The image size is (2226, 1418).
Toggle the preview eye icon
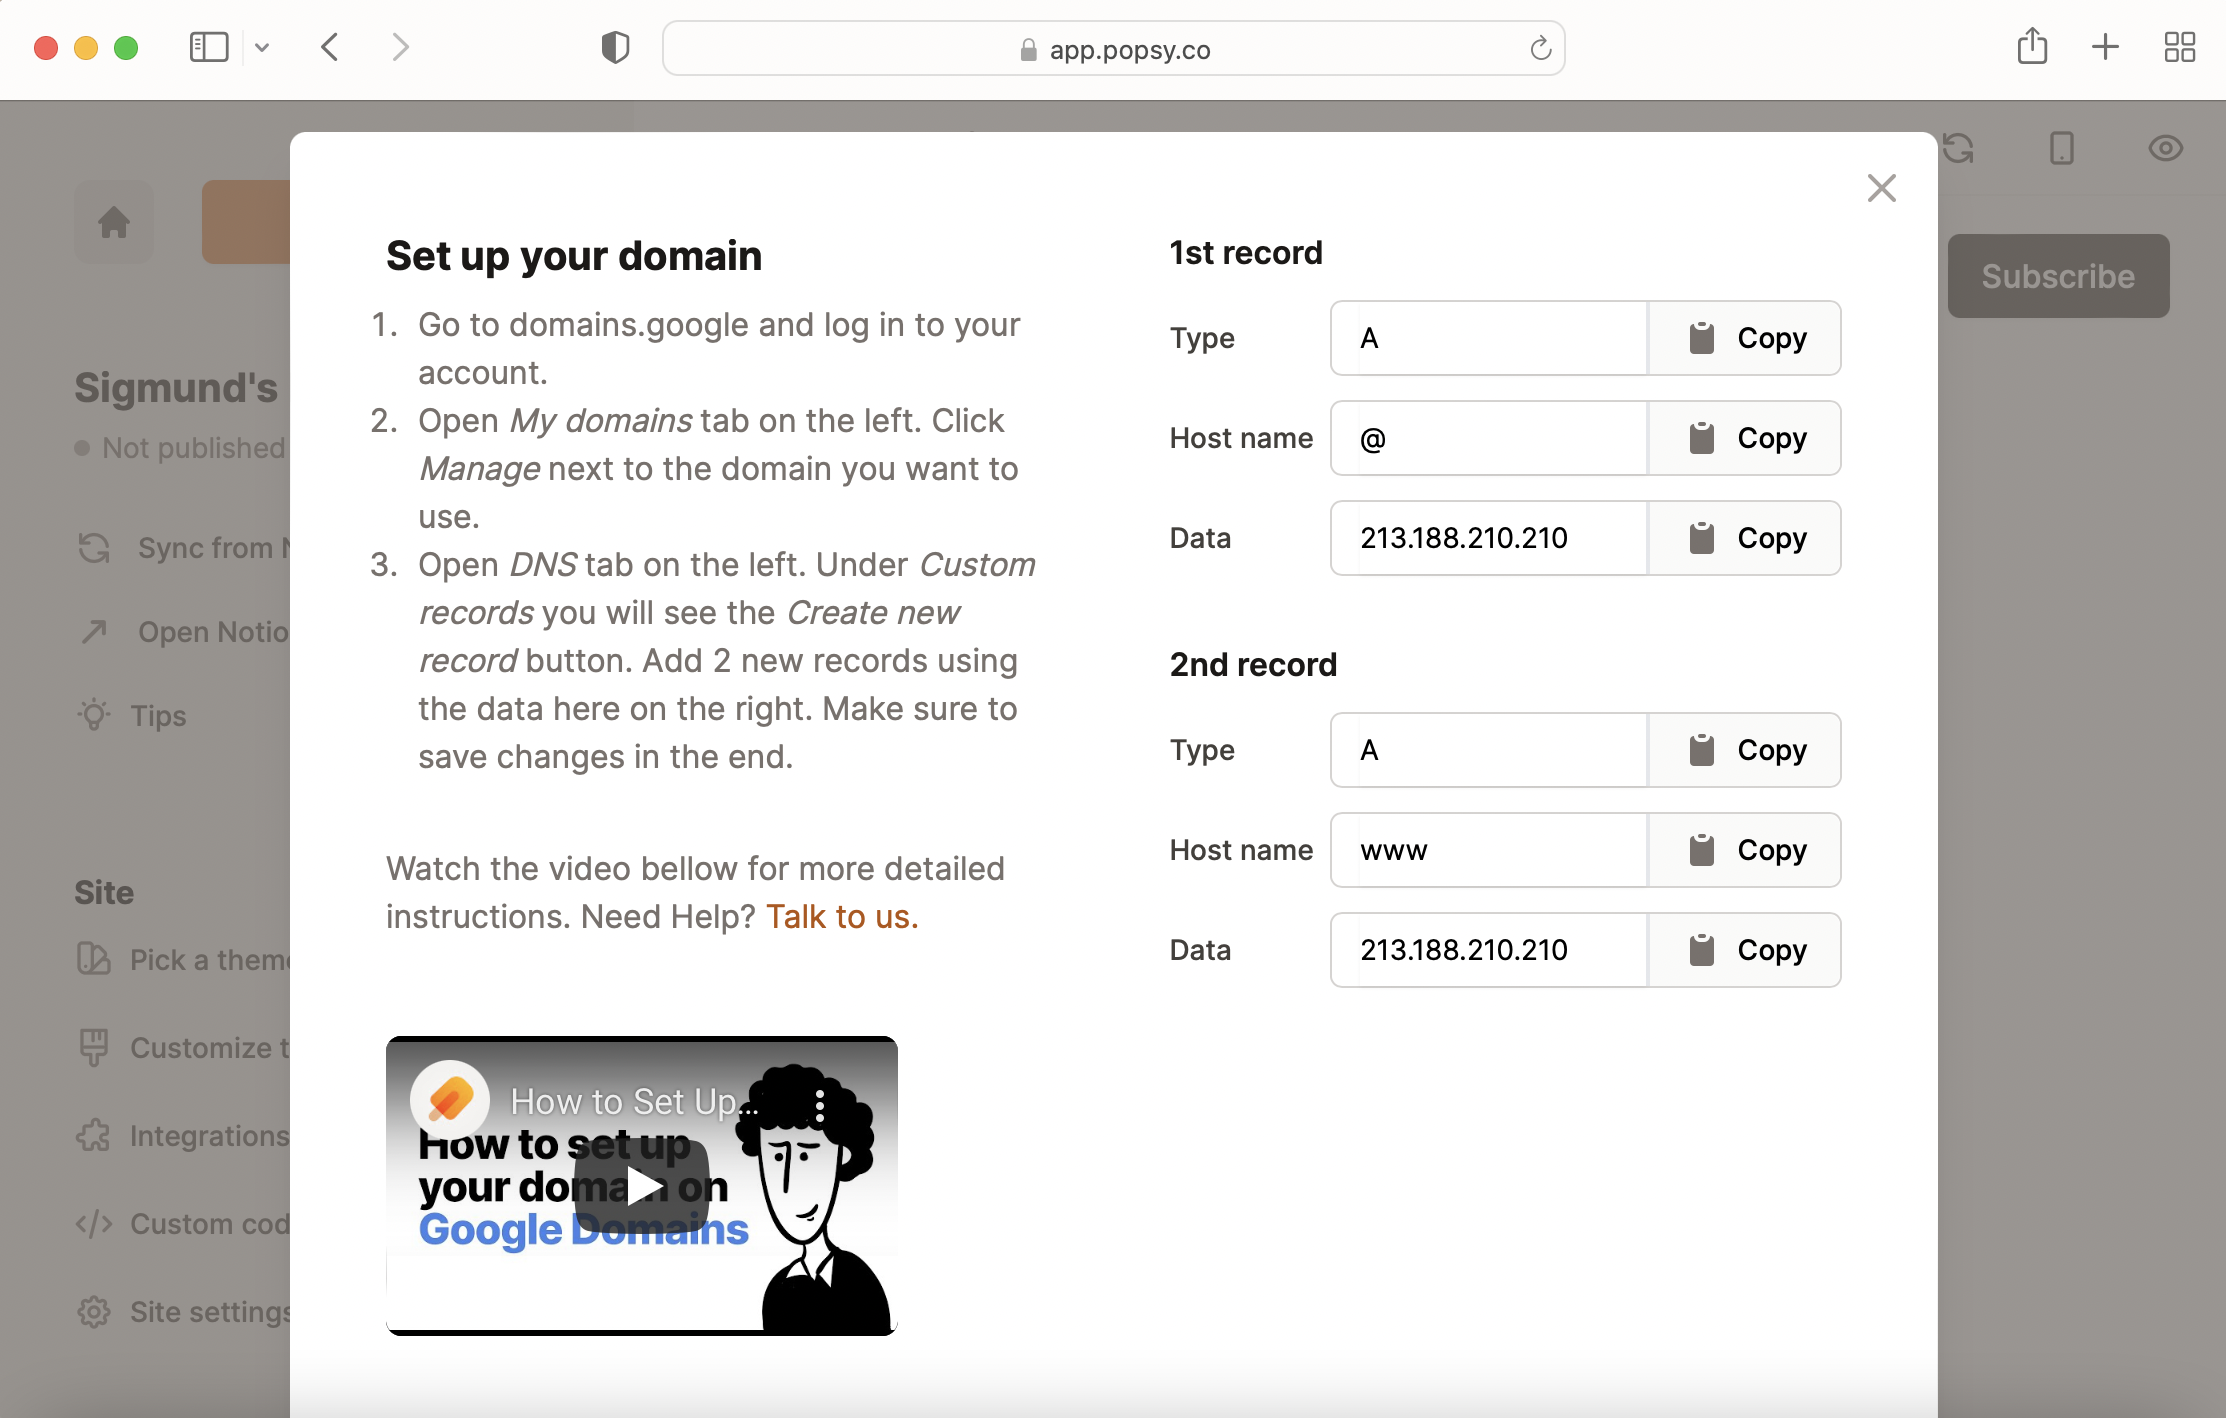point(2165,149)
